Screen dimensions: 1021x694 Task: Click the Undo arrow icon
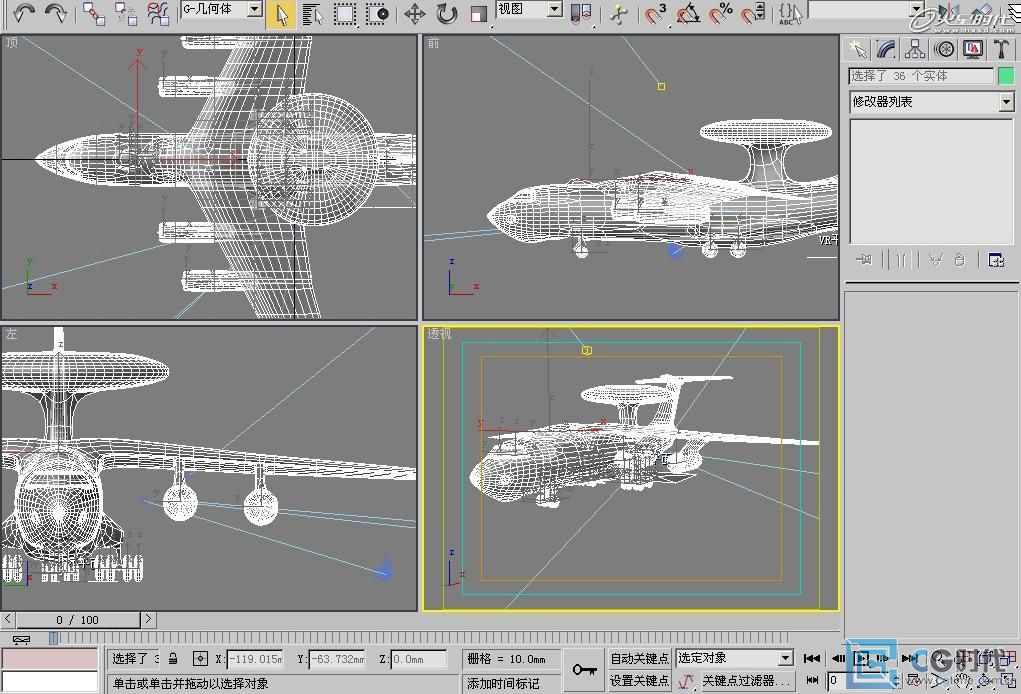(24, 13)
